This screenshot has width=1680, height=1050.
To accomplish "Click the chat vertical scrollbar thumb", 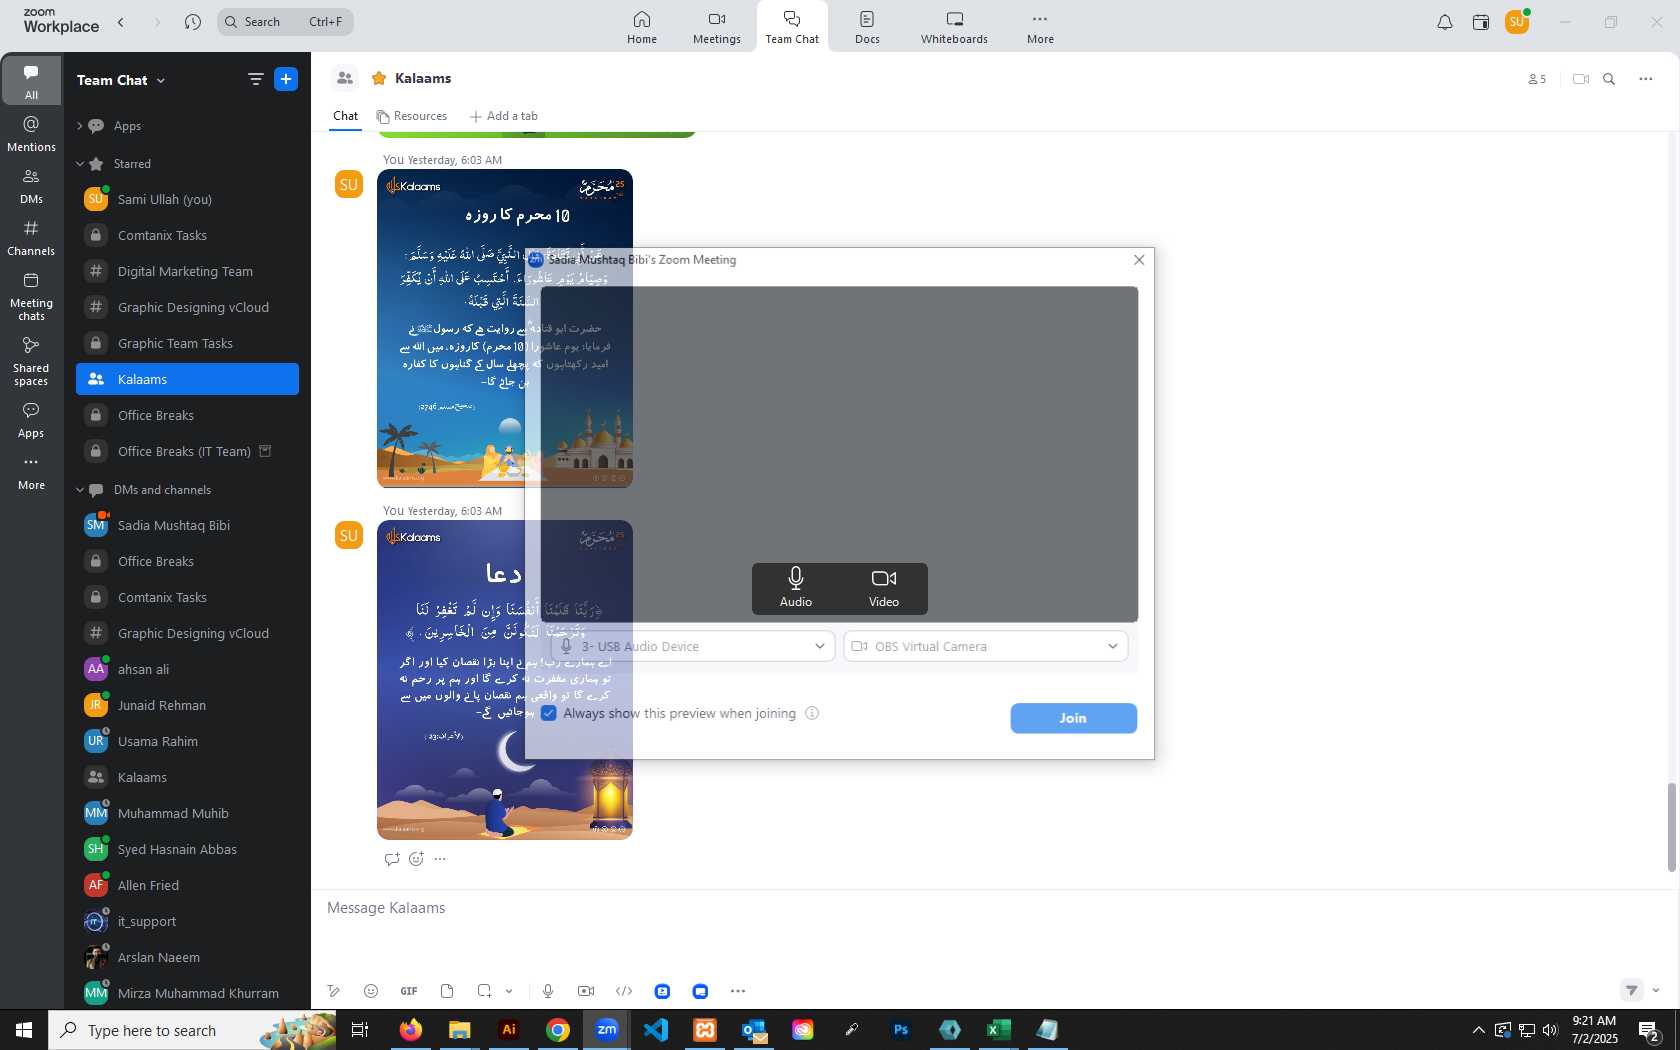I will (1671, 827).
